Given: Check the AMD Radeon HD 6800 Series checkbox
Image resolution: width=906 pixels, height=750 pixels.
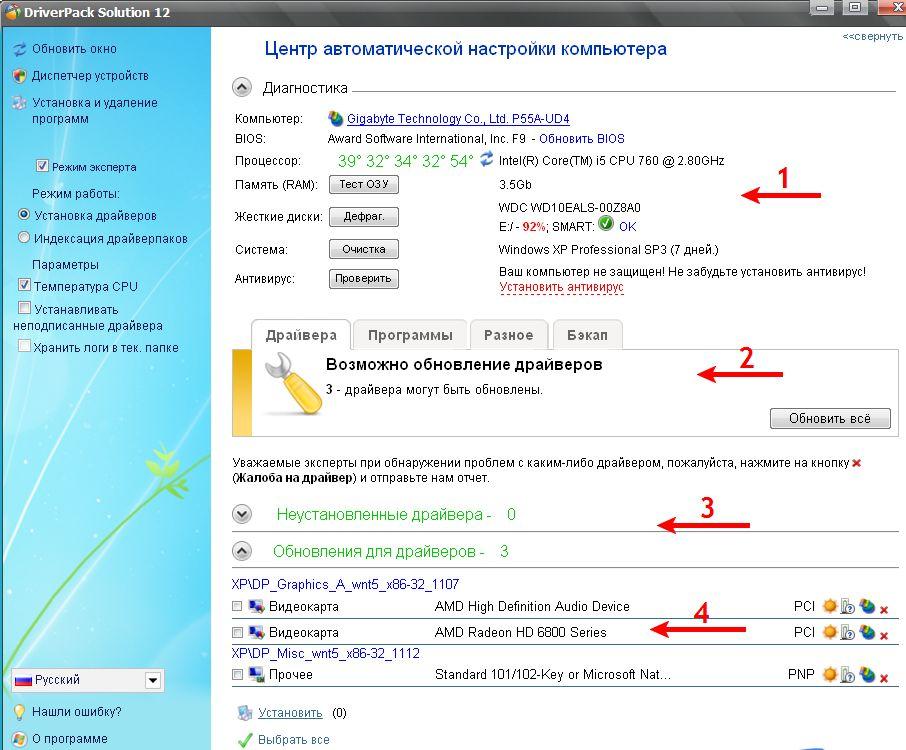Looking at the screenshot, I should coord(237,632).
